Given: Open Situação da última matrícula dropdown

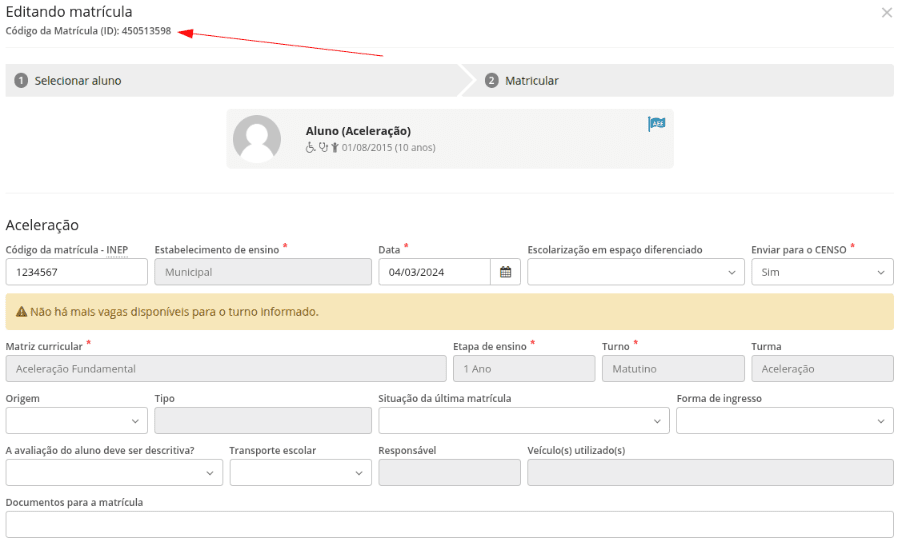Looking at the screenshot, I should 523,421.
